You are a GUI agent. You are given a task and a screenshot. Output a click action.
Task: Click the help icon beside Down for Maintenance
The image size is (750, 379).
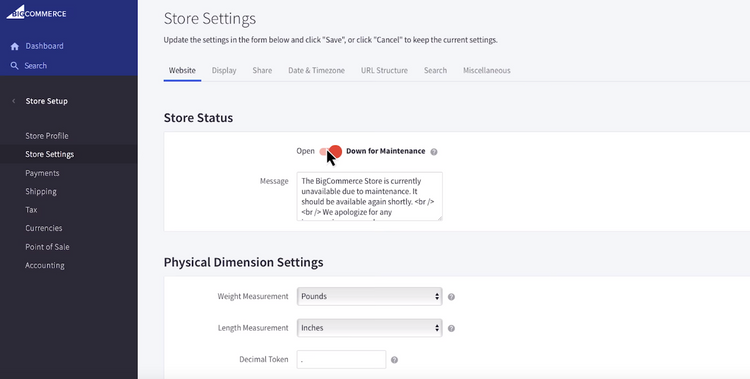[434, 152]
